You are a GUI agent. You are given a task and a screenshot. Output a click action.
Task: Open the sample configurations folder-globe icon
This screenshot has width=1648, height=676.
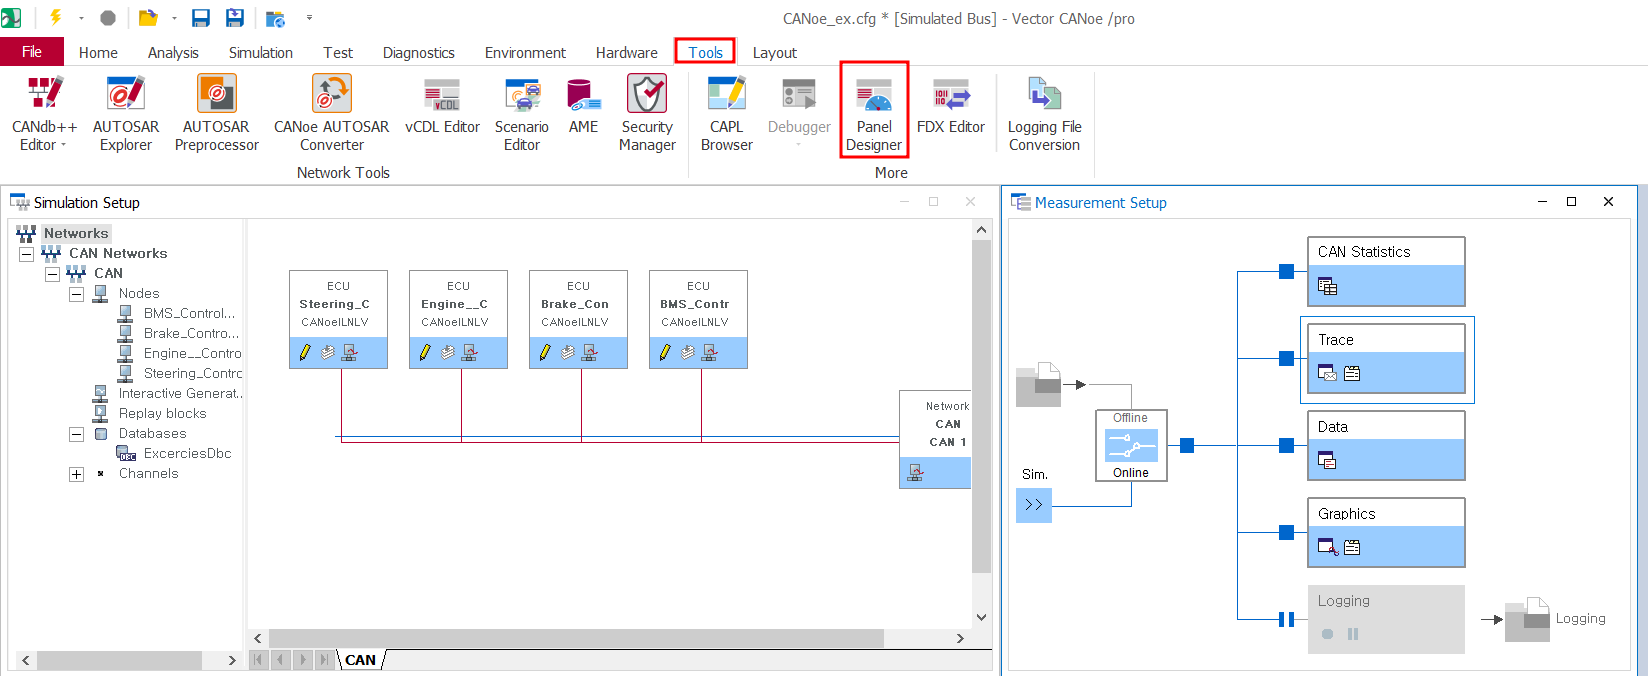pyautogui.click(x=275, y=18)
